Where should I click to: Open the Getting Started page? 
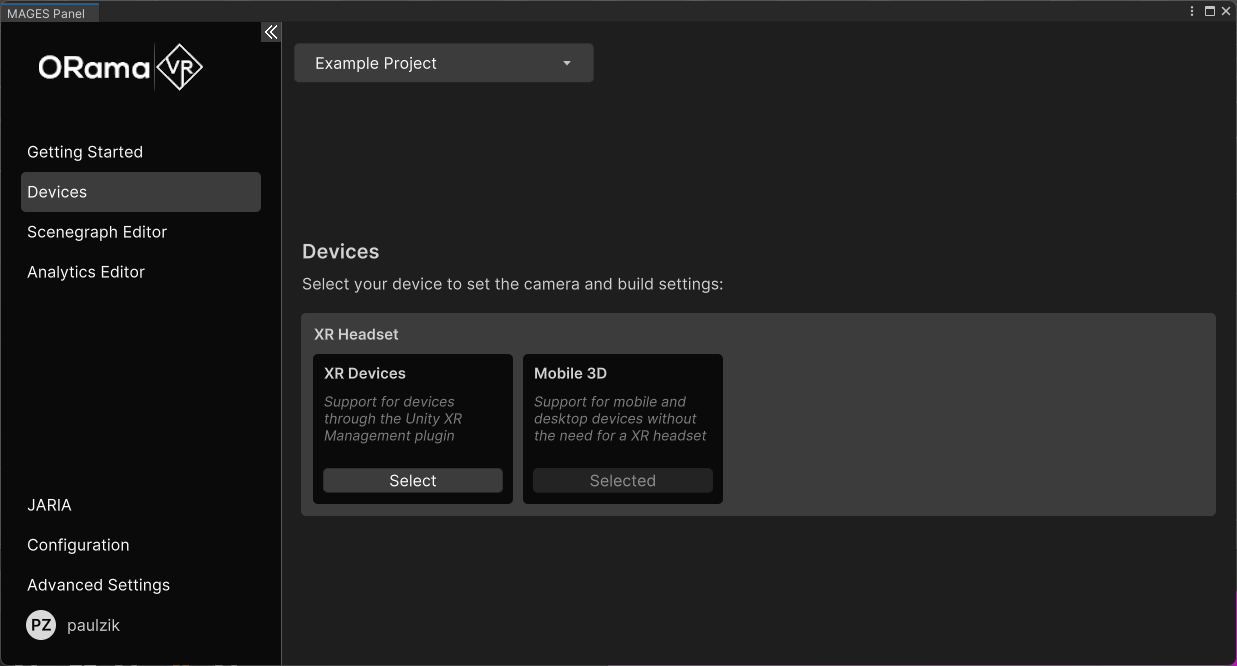[85, 152]
